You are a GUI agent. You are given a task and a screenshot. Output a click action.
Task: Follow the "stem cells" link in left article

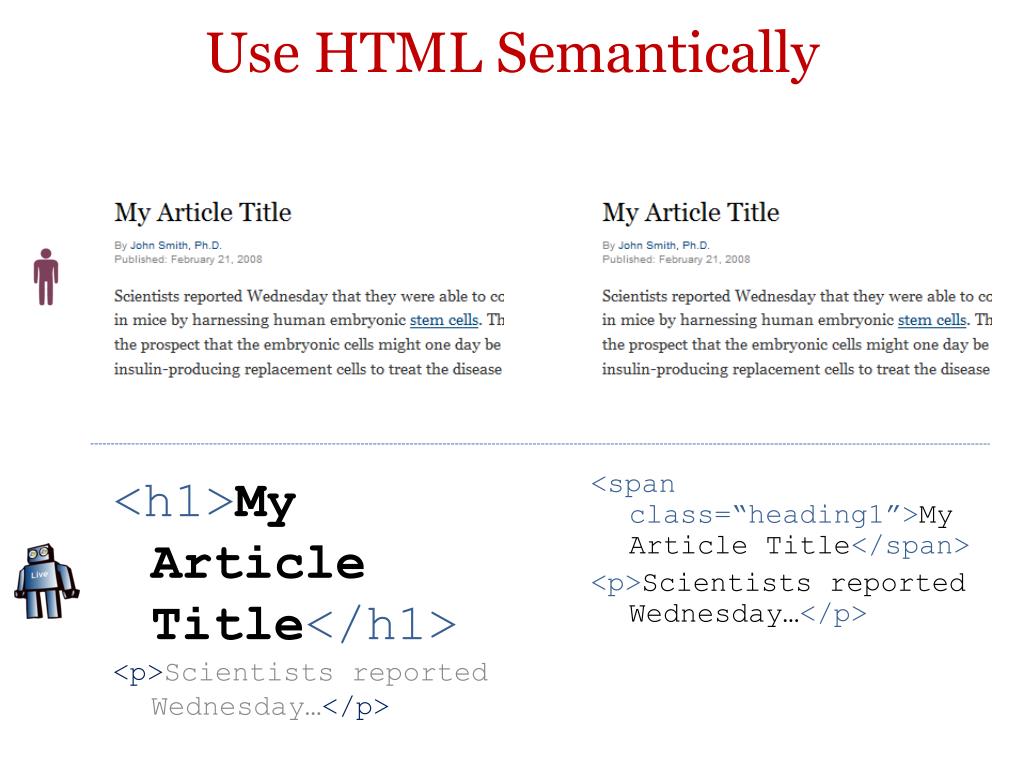444,320
